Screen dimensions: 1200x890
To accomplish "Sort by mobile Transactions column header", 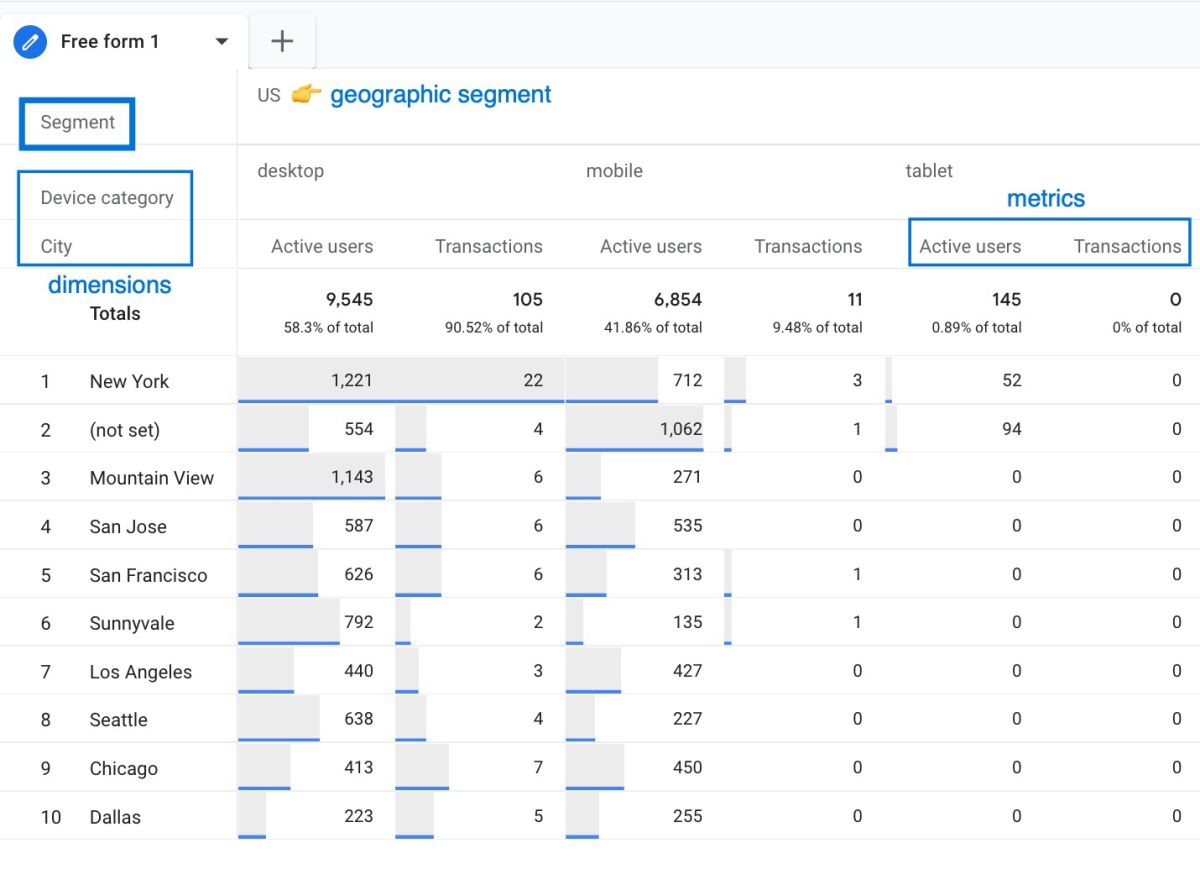I will point(808,246).
